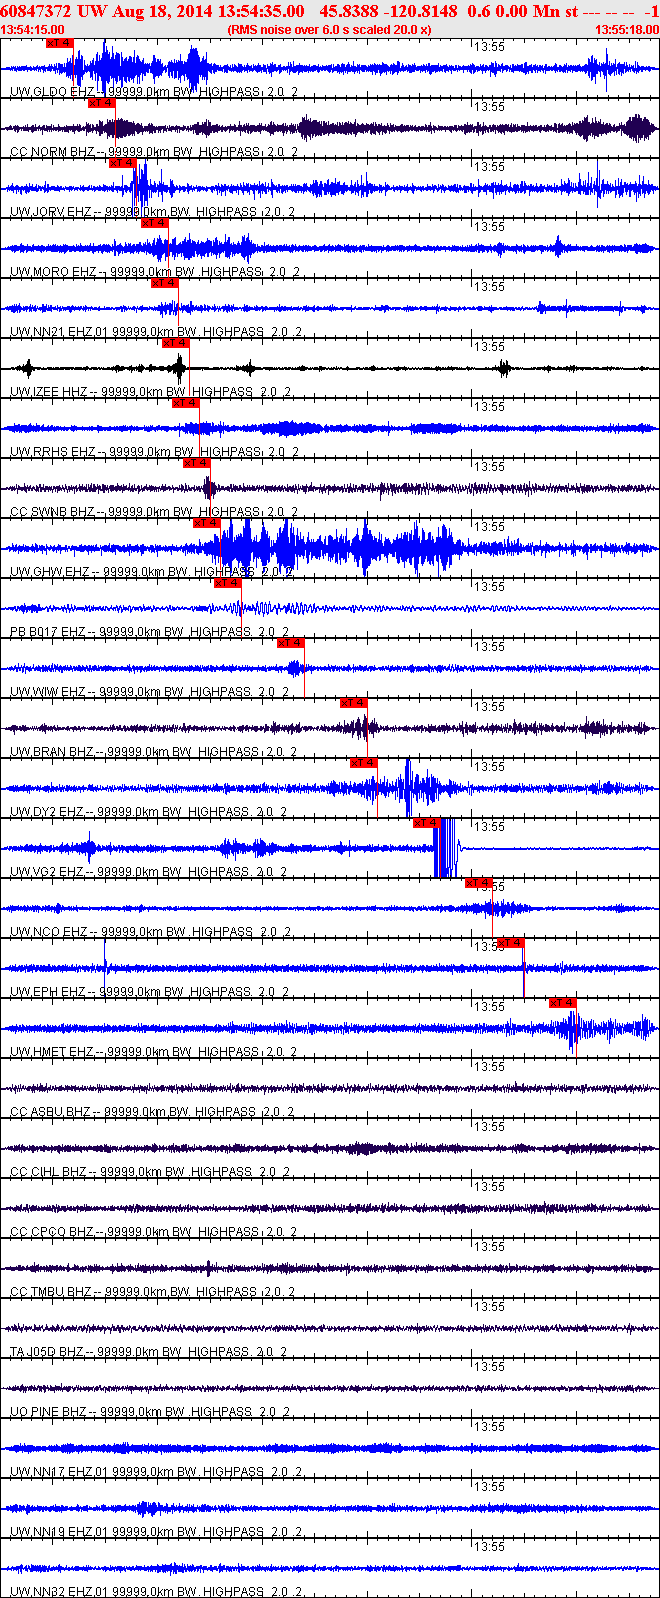Click the red pick marker on UW.GHW trace
Viewport: 660px width, 1598px height.
tap(207, 523)
